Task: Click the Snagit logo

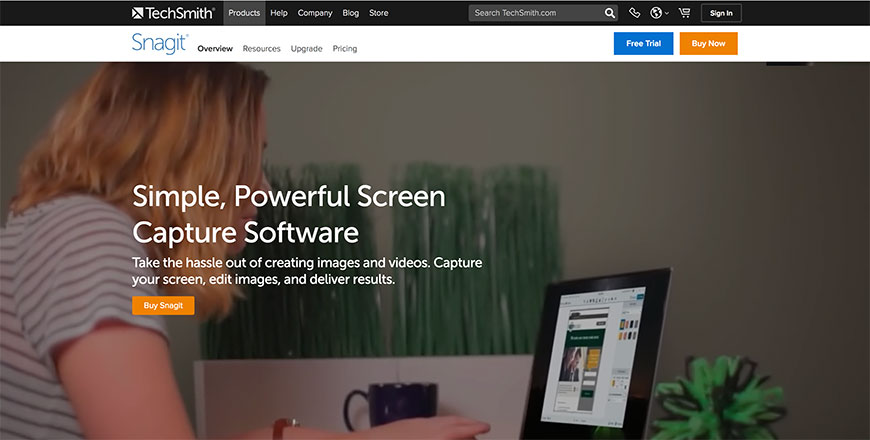Action: [160, 43]
